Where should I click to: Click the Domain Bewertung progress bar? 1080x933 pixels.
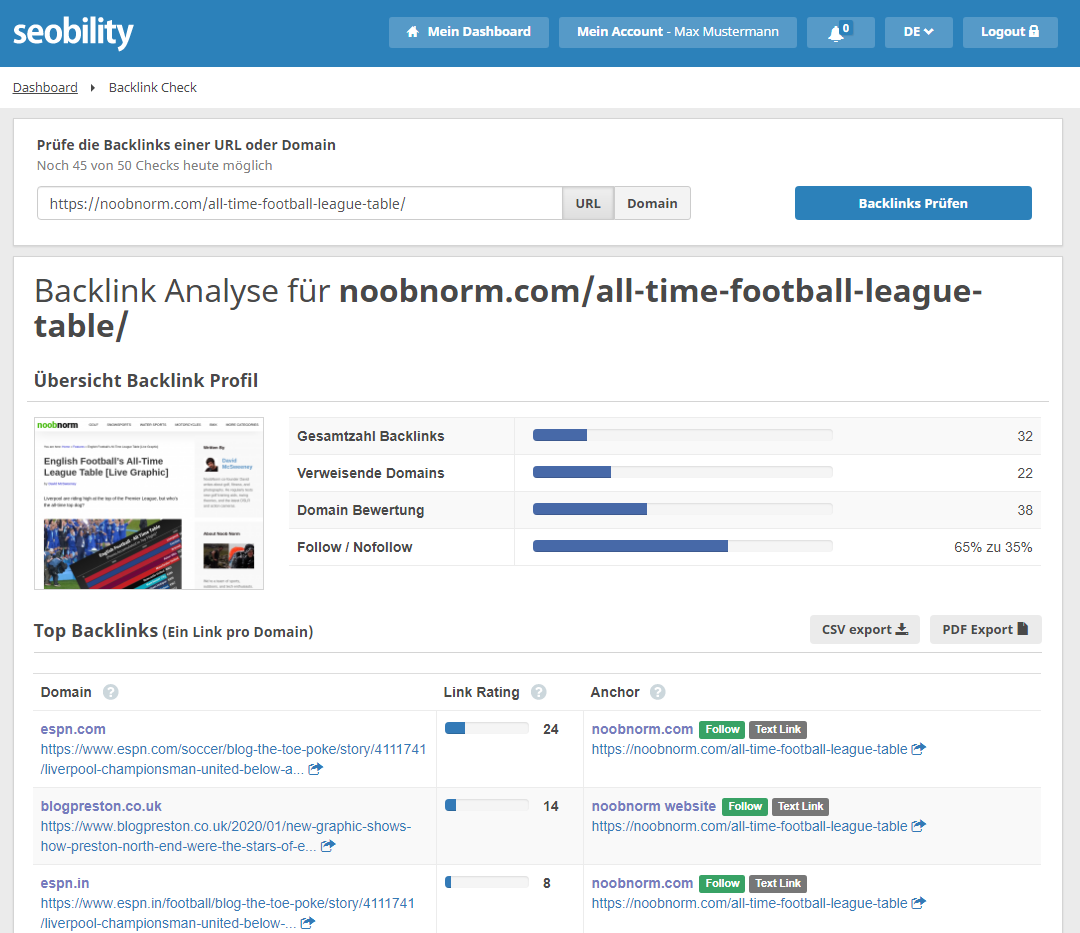coord(683,510)
